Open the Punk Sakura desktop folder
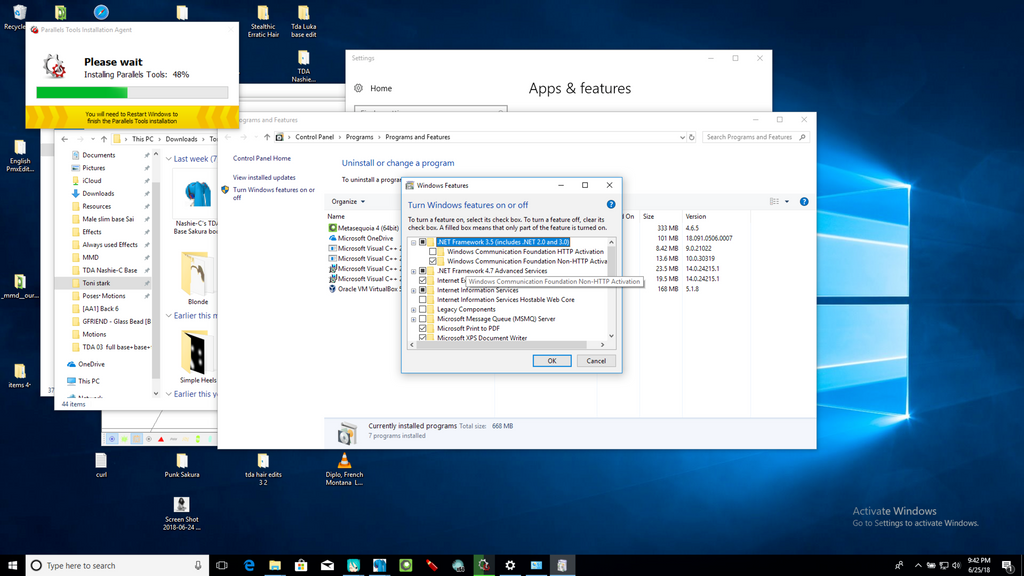 182,466
